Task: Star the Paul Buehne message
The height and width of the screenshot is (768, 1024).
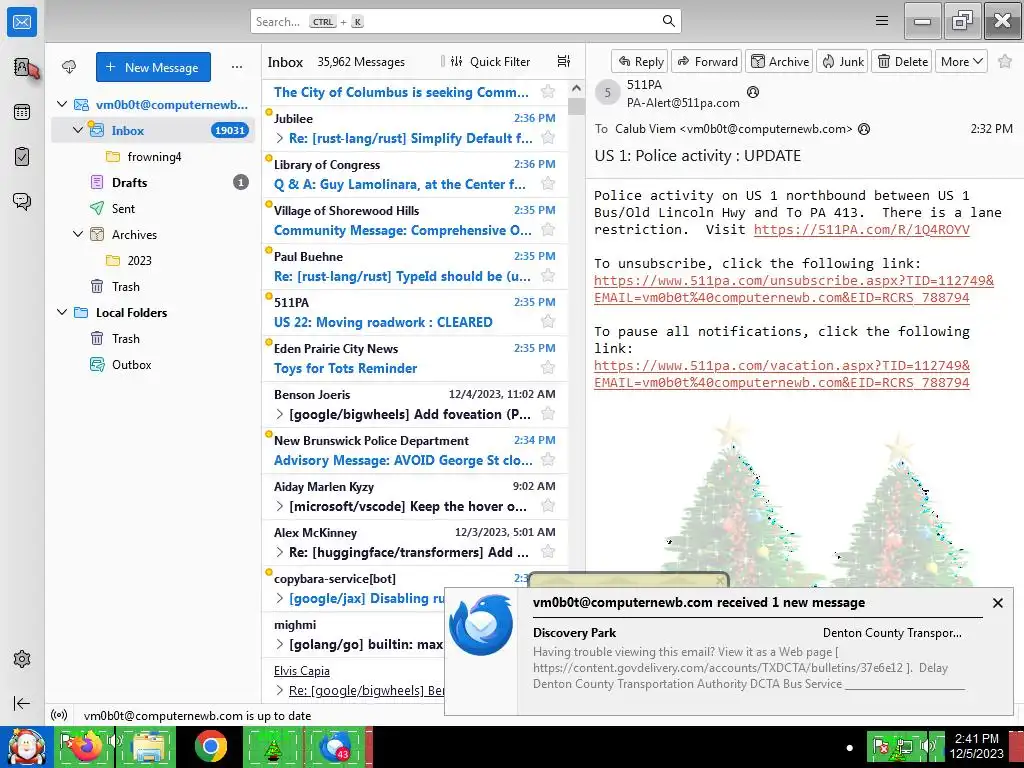Action: [x=548, y=276]
